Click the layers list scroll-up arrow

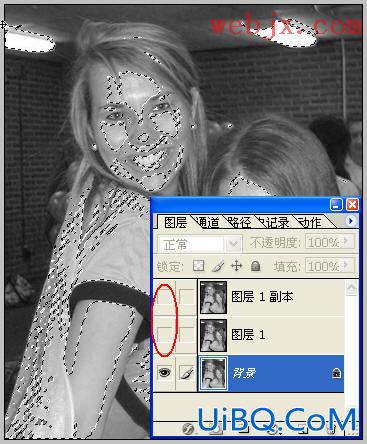tap(352, 288)
